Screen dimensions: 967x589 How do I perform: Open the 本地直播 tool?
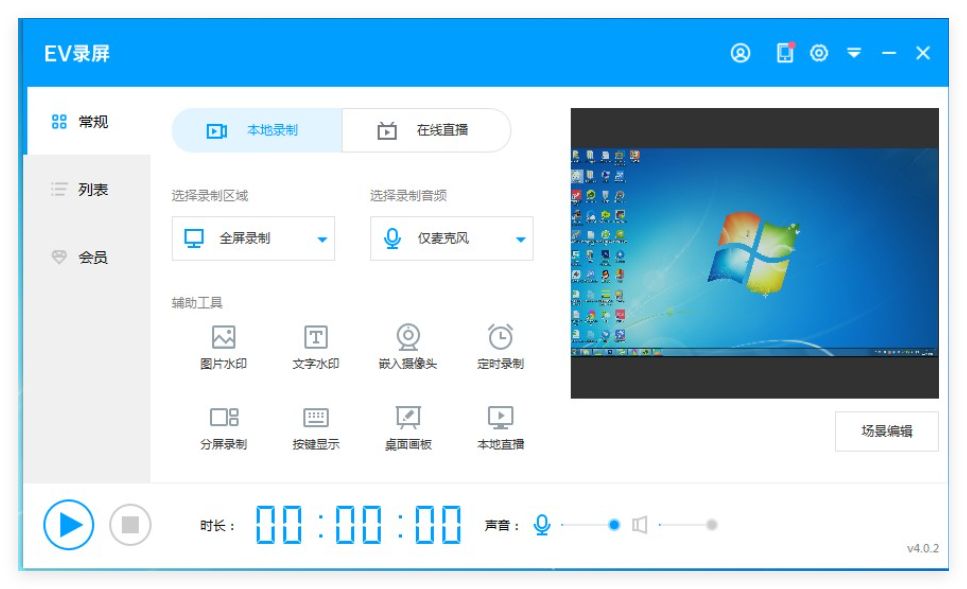coord(500,428)
